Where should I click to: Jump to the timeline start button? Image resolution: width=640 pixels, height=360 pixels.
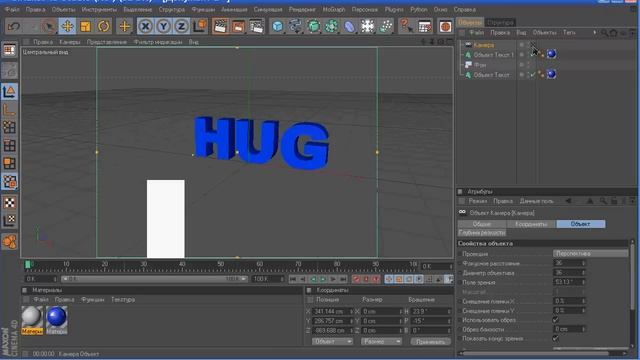[x=293, y=279]
